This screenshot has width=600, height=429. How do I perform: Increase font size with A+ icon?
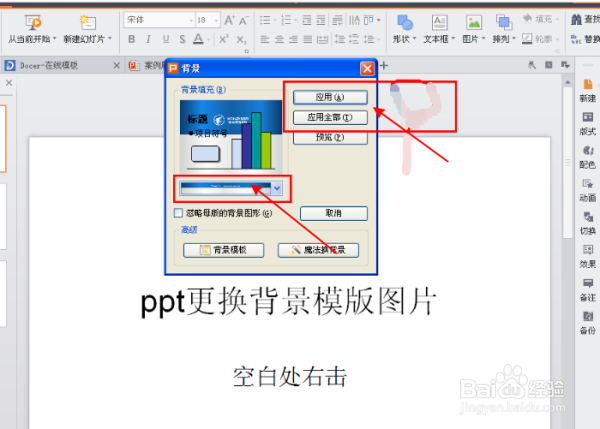(230, 20)
